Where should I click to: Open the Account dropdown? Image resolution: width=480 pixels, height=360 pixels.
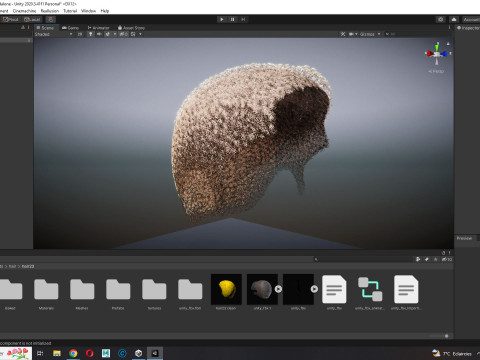[471, 19]
